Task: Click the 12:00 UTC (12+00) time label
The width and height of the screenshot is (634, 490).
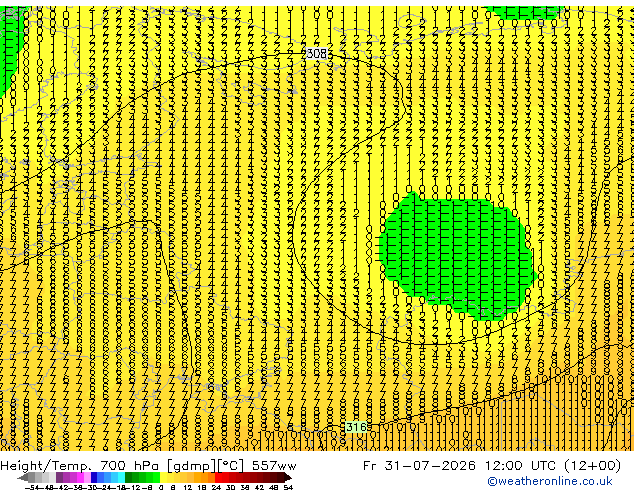Action: pos(553,466)
